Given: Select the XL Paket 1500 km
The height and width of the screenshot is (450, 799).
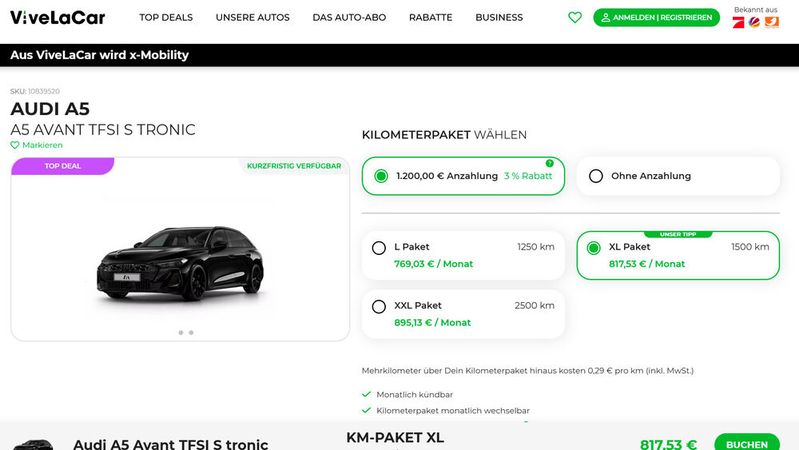Looking at the screenshot, I should tap(678, 255).
